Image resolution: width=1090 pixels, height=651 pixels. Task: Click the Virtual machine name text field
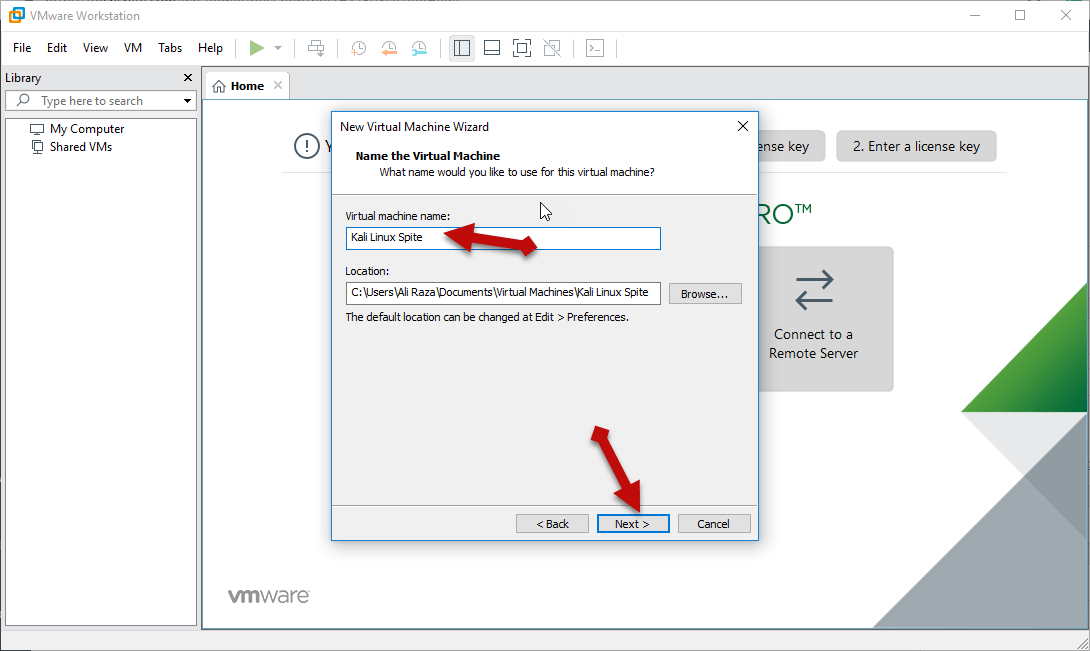(502, 238)
